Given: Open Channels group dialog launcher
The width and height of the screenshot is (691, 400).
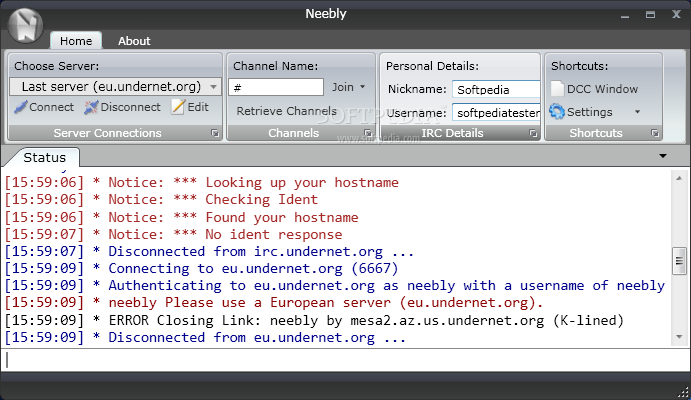Looking at the screenshot, I should [368, 133].
